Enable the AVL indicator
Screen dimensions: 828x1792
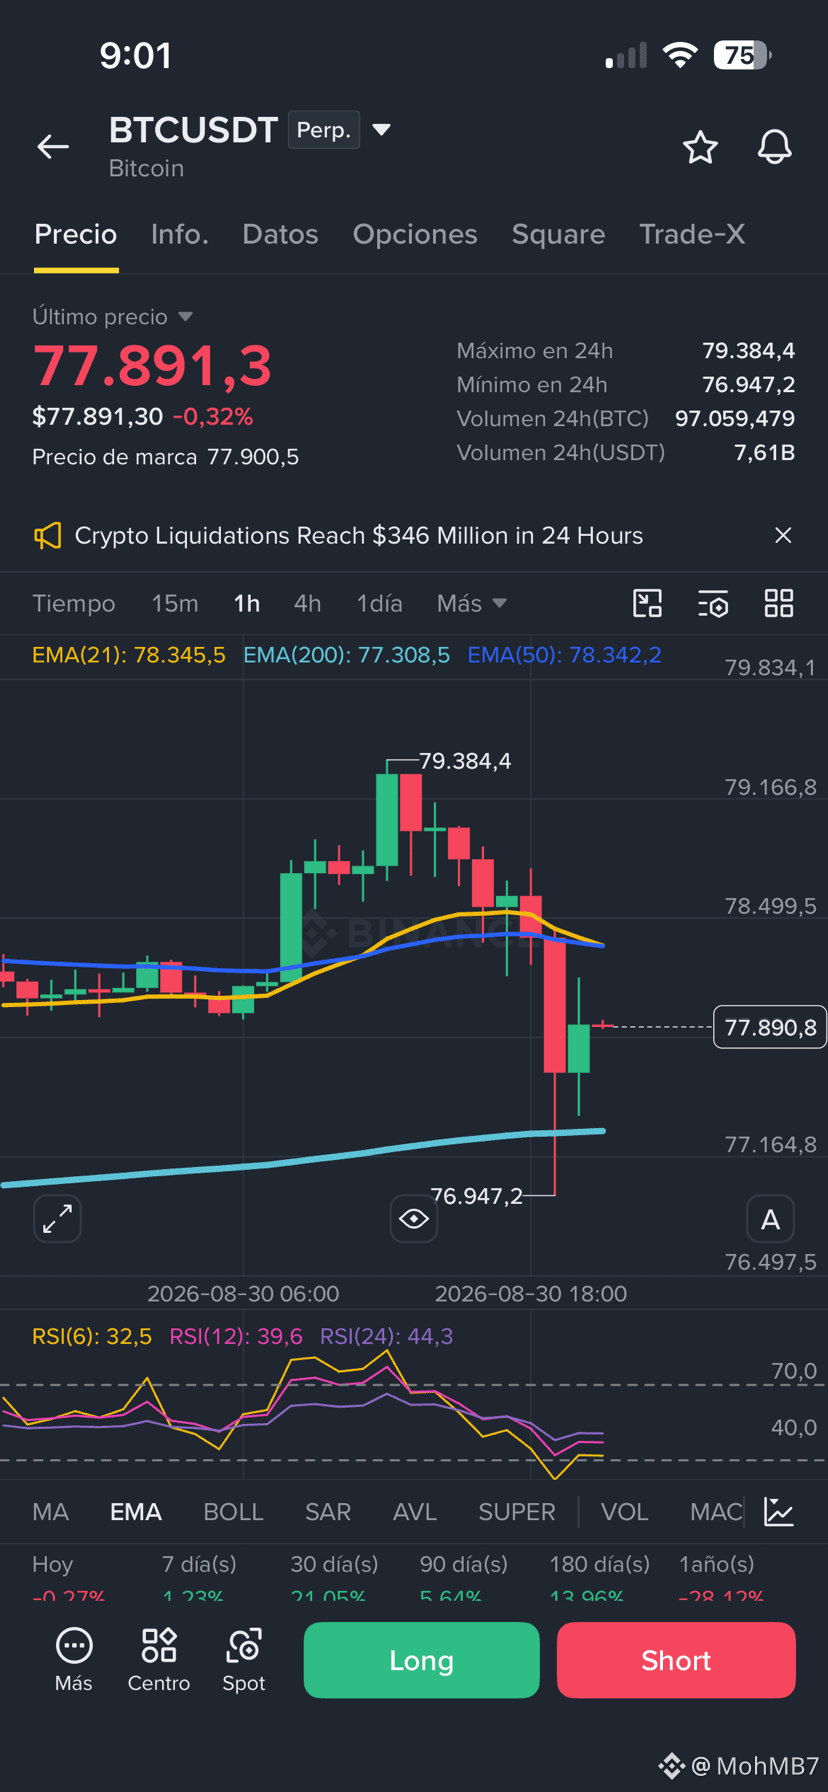click(415, 1512)
